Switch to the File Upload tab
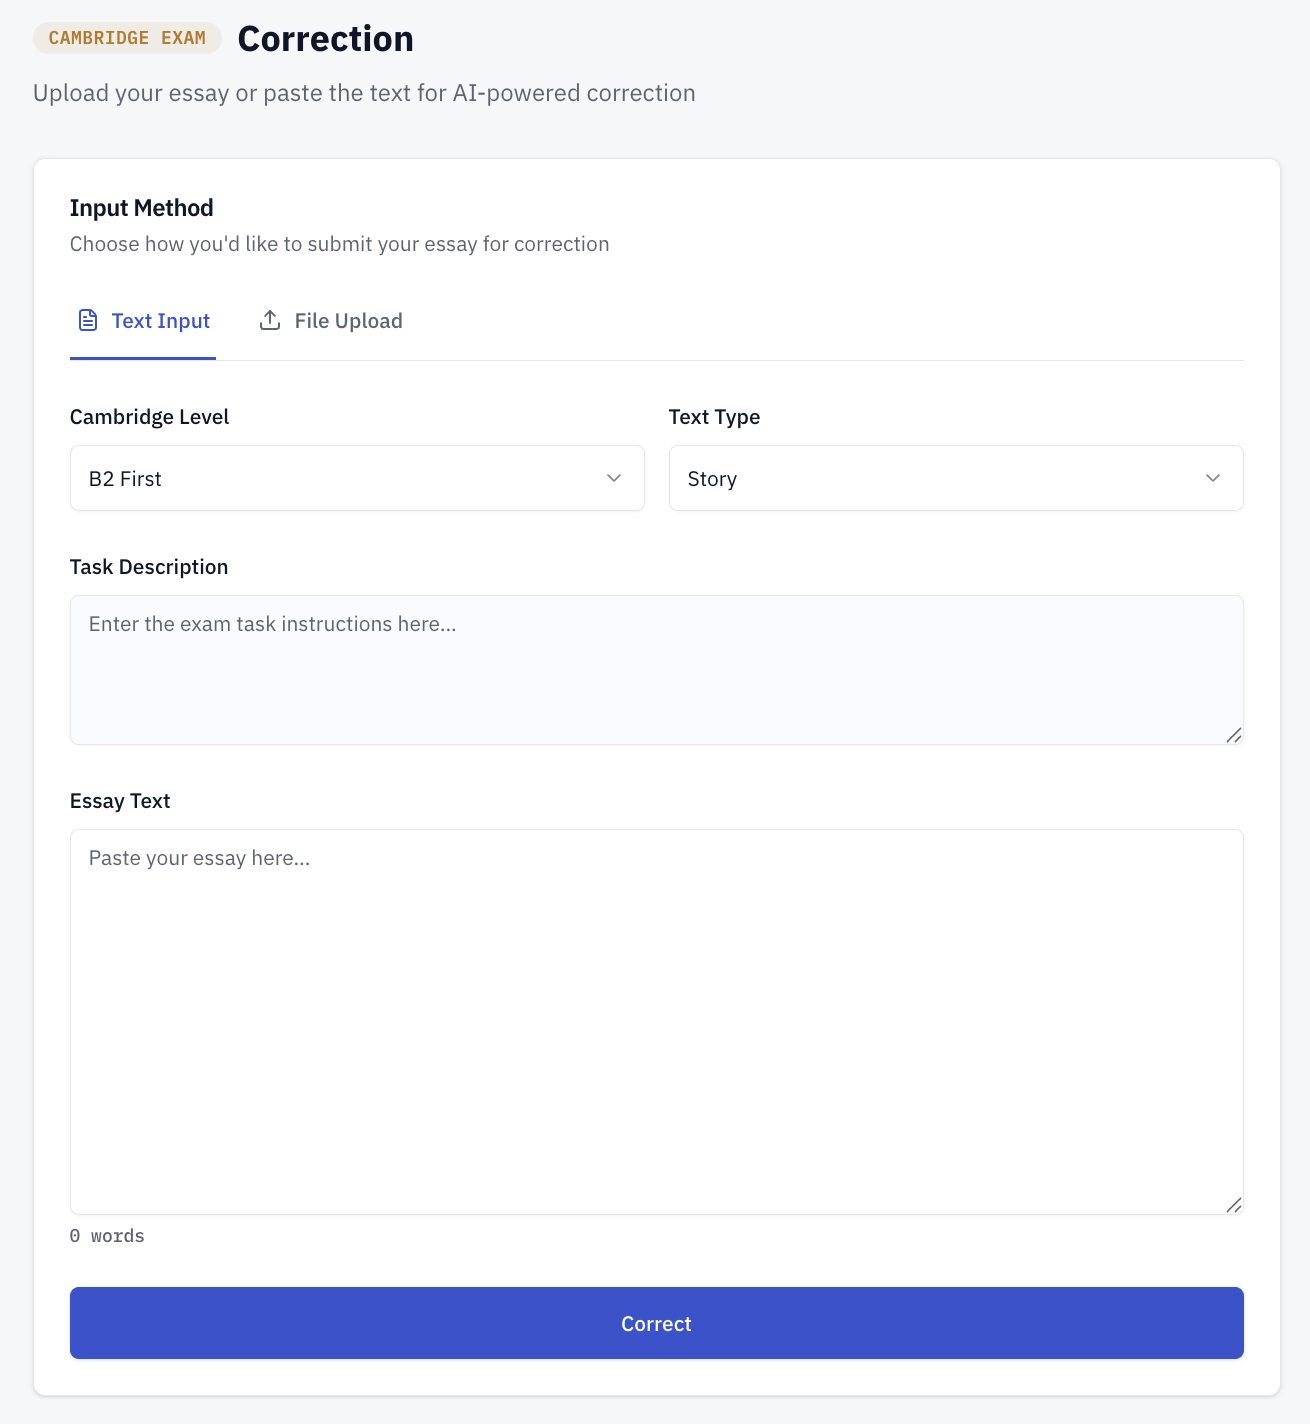The image size is (1310, 1424). click(331, 321)
